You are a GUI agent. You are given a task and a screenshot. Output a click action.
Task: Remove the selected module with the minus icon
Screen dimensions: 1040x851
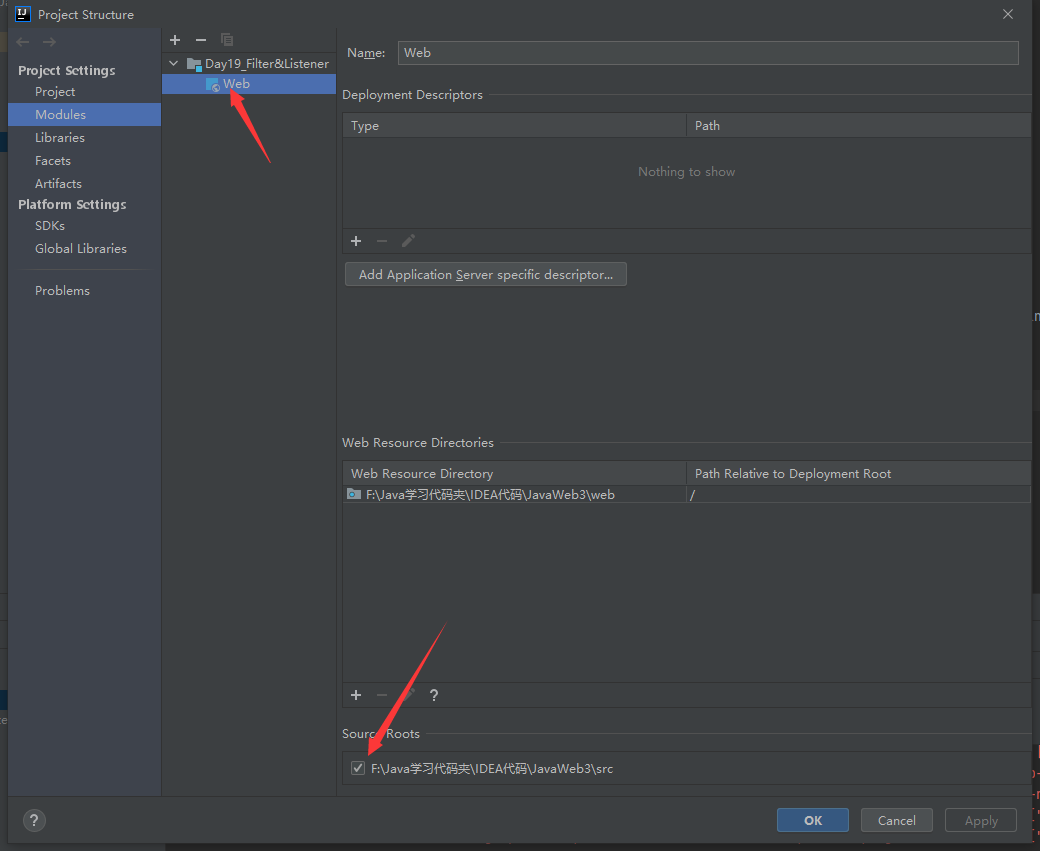201,40
